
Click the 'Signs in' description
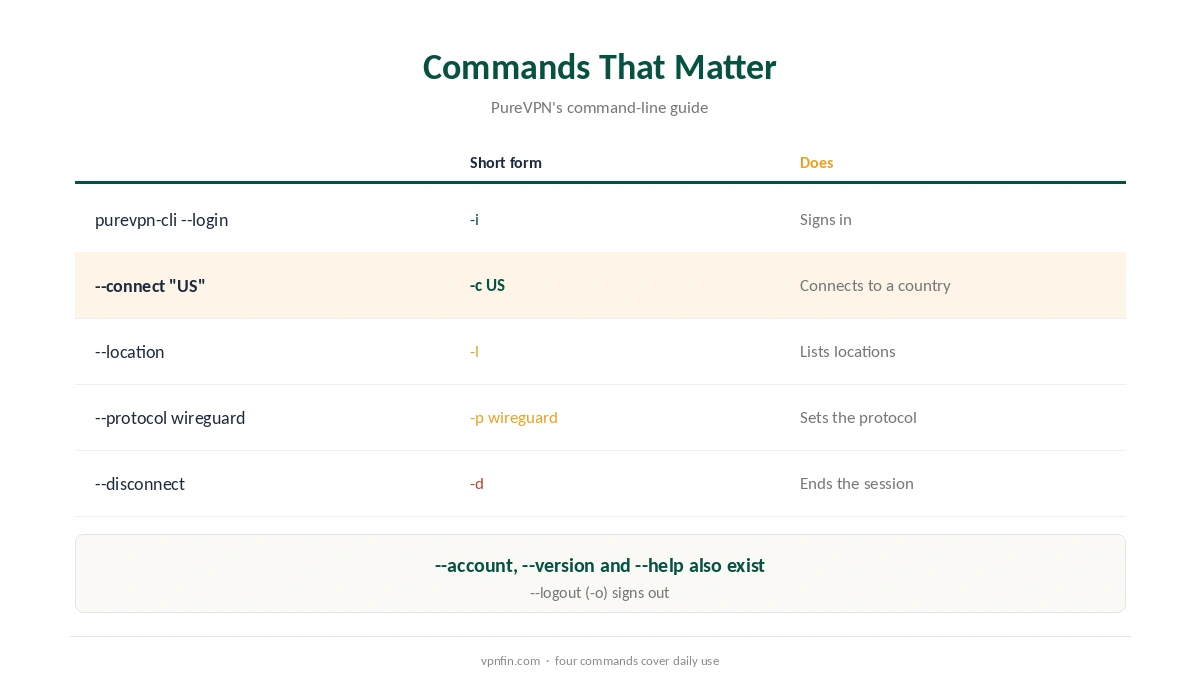(x=825, y=219)
